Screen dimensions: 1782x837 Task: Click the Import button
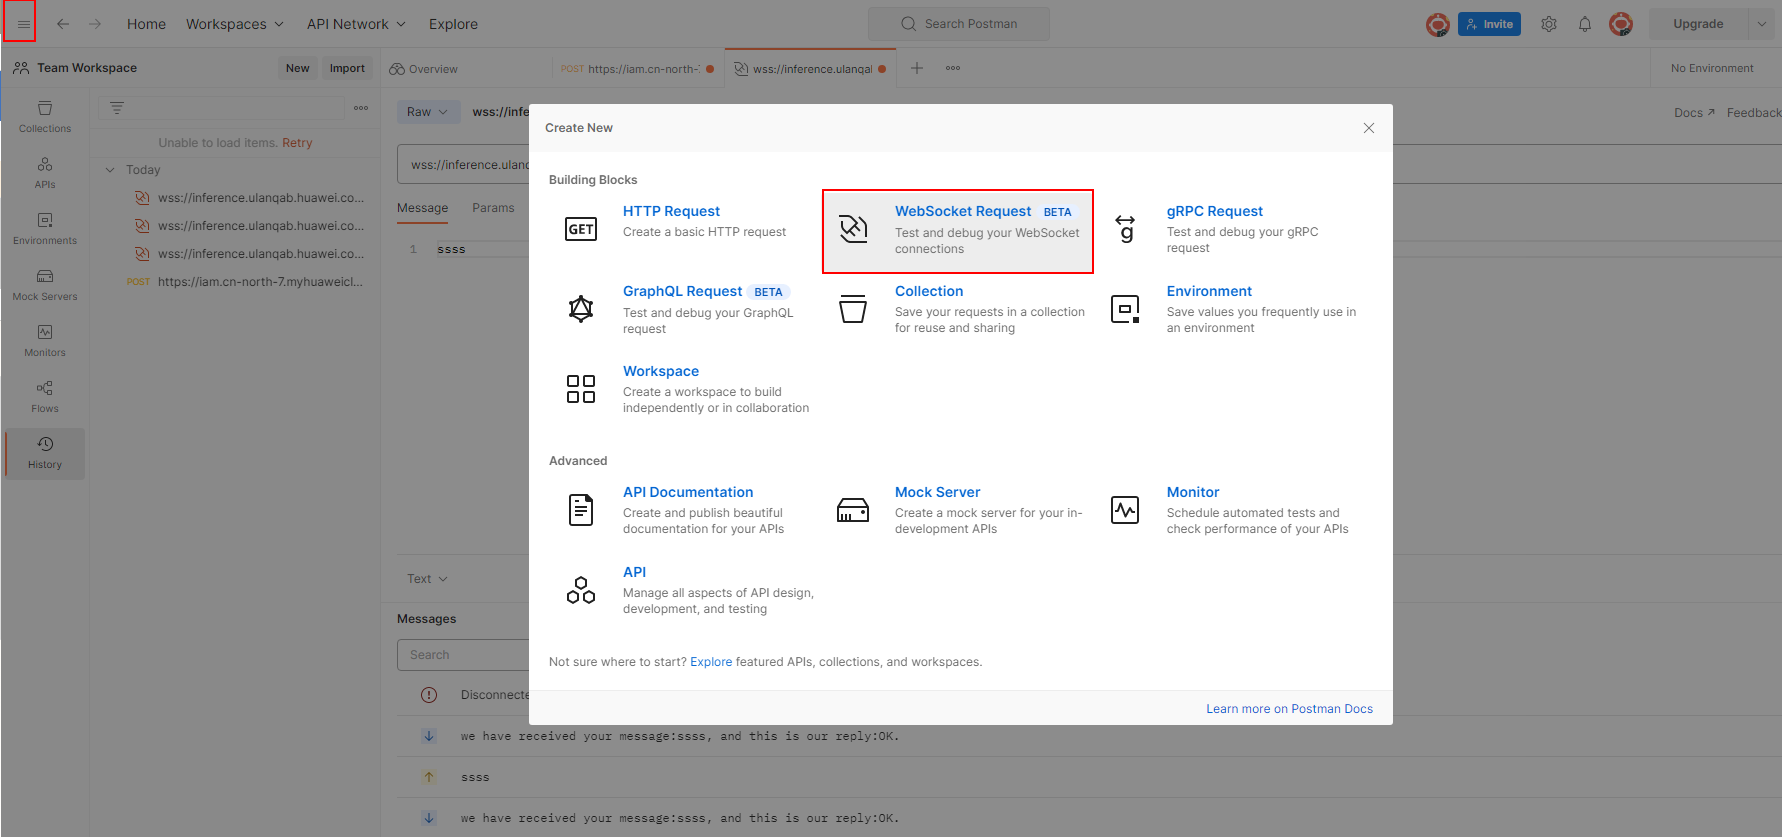[x=347, y=68]
